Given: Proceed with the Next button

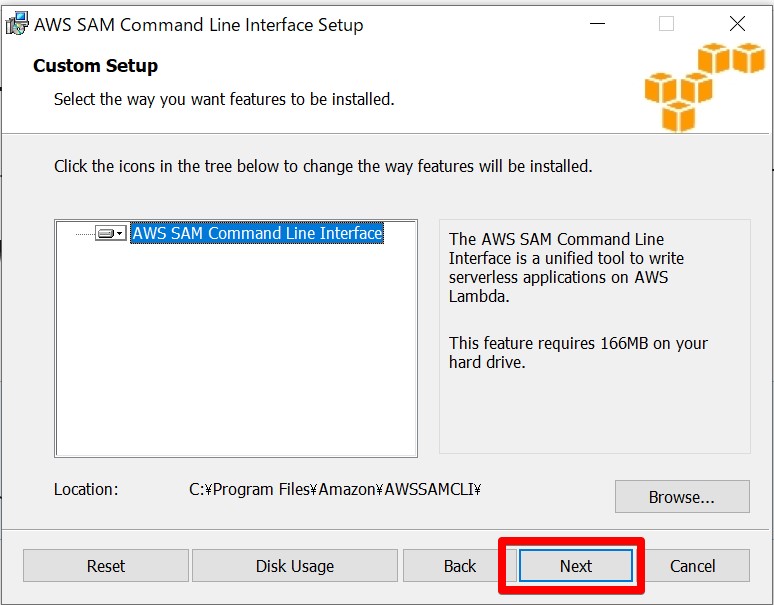Looking at the screenshot, I should pyautogui.click(x=576, y=566).
